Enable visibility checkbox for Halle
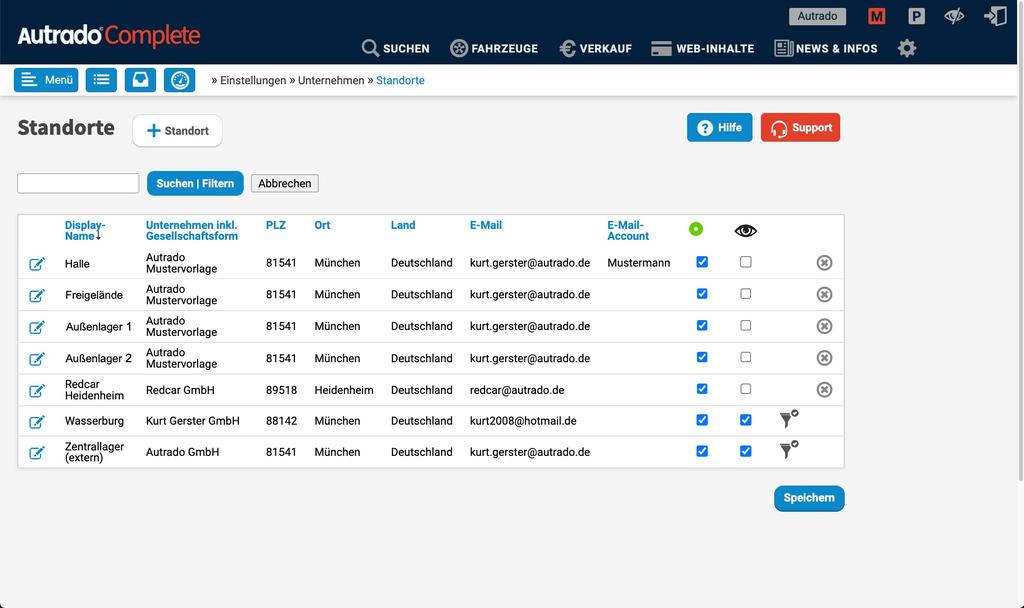This screenshot has width=1024, height=608. click(x=745, y=262)
